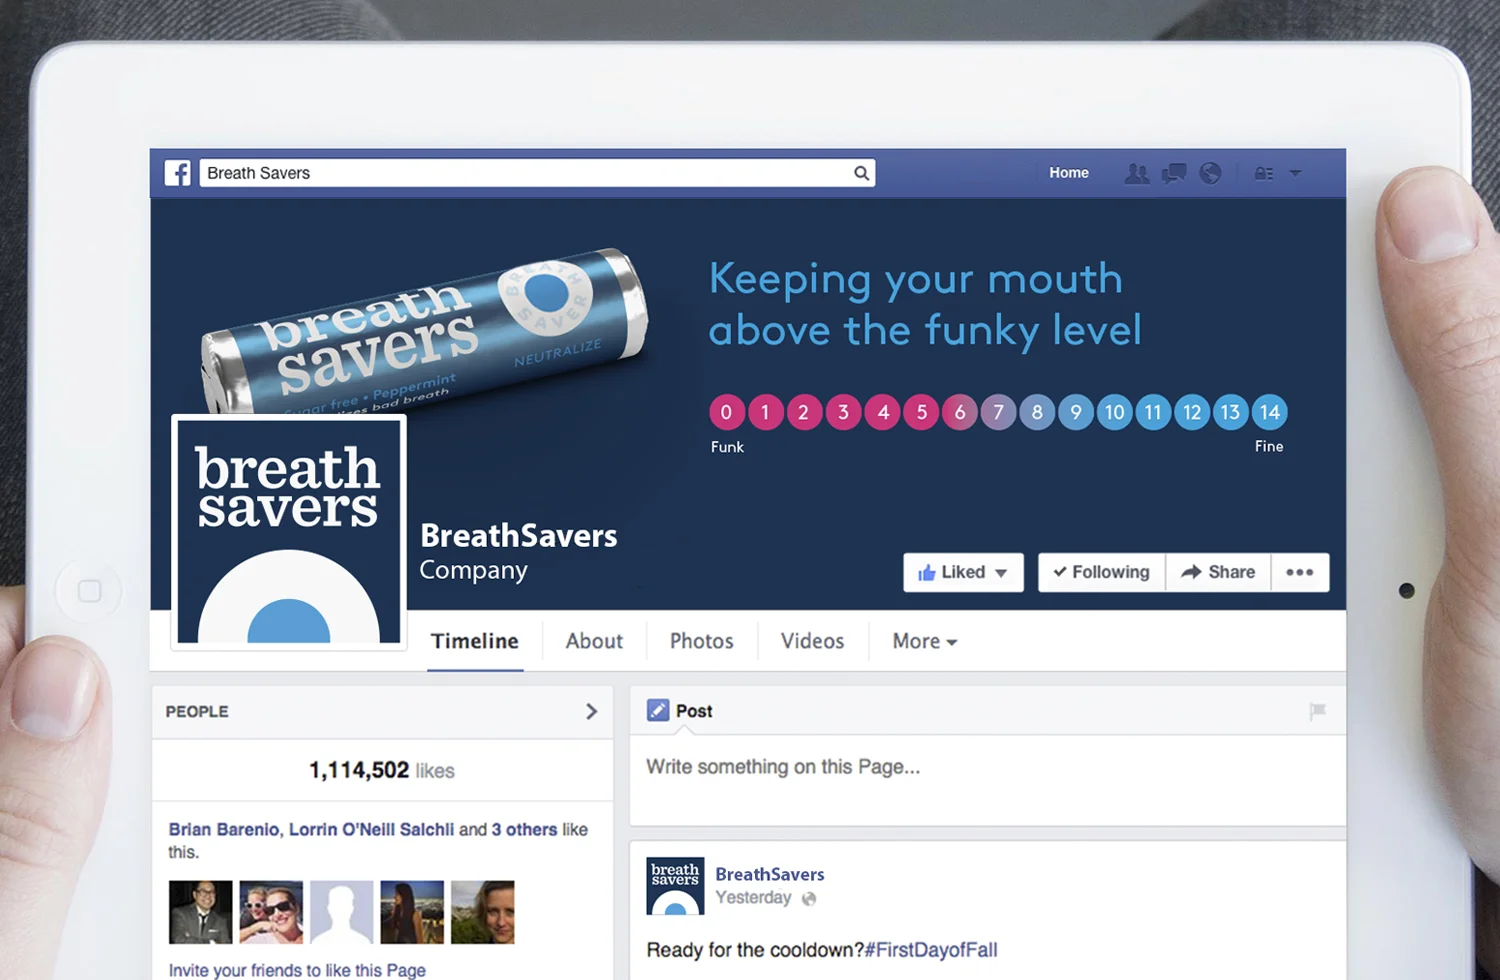
Task: Click the search magnifier icon
Action: point(861,173)
